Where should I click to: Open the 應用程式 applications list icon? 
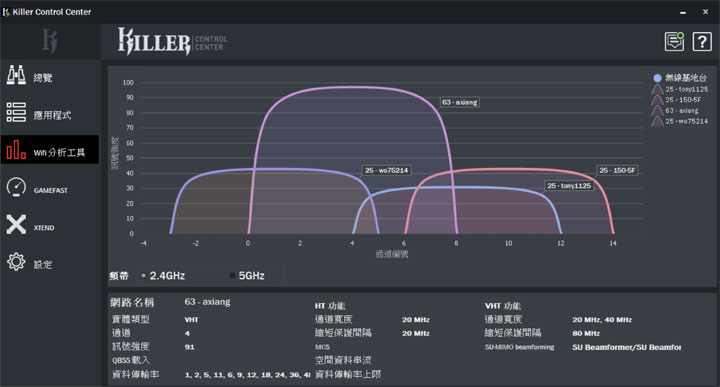click(16, 112)
